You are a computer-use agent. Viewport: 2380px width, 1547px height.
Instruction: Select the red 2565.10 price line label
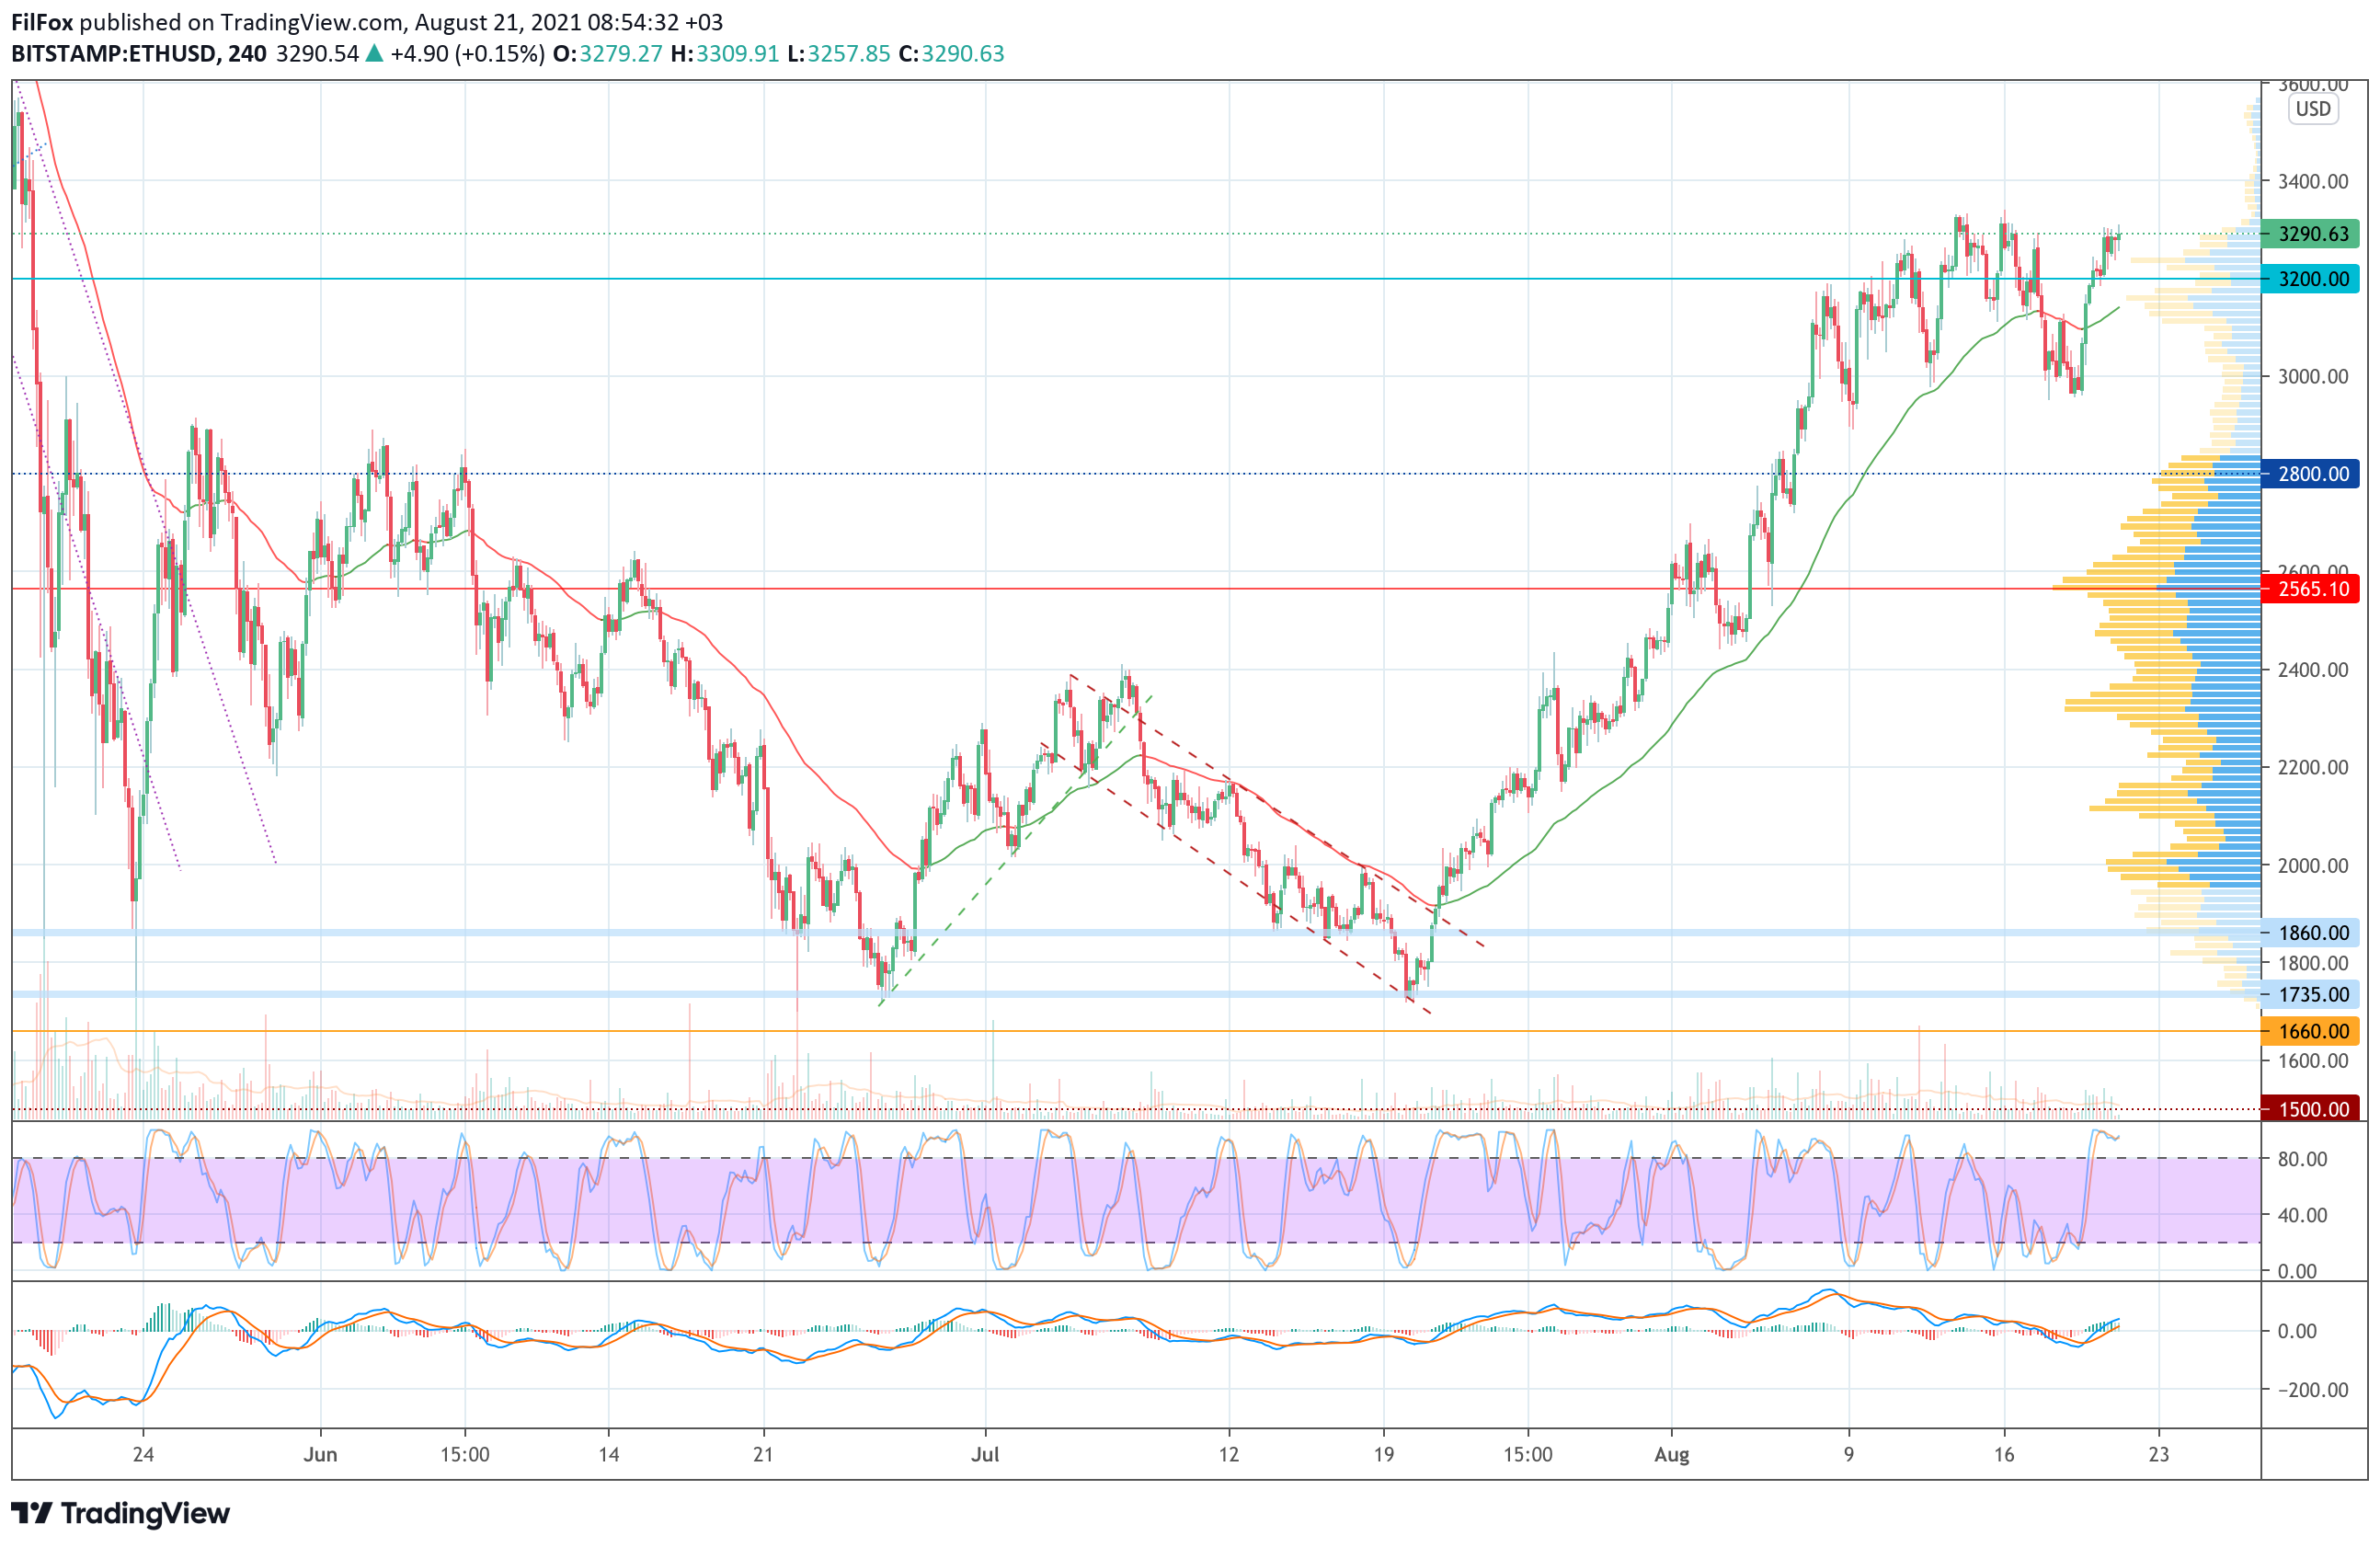click(x=2311, y=589)
